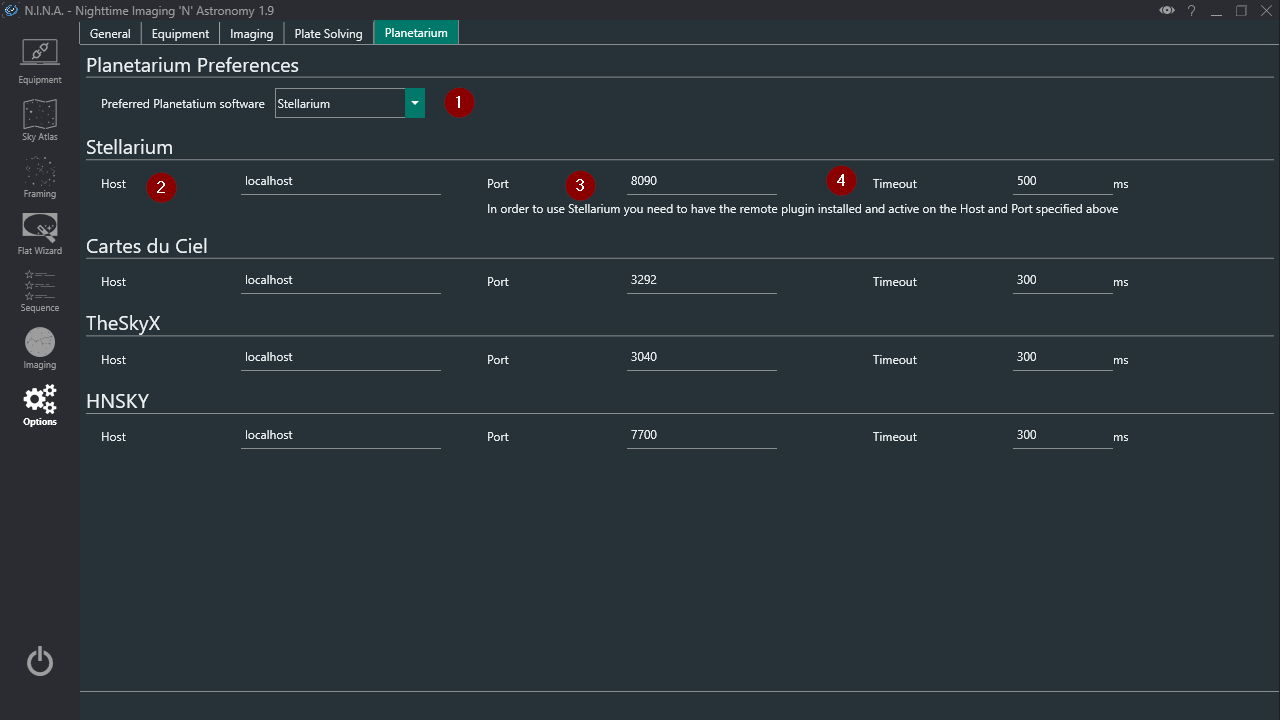
Task: Click the Stellarium remote plugin note text
Action: tap(802, 209)
